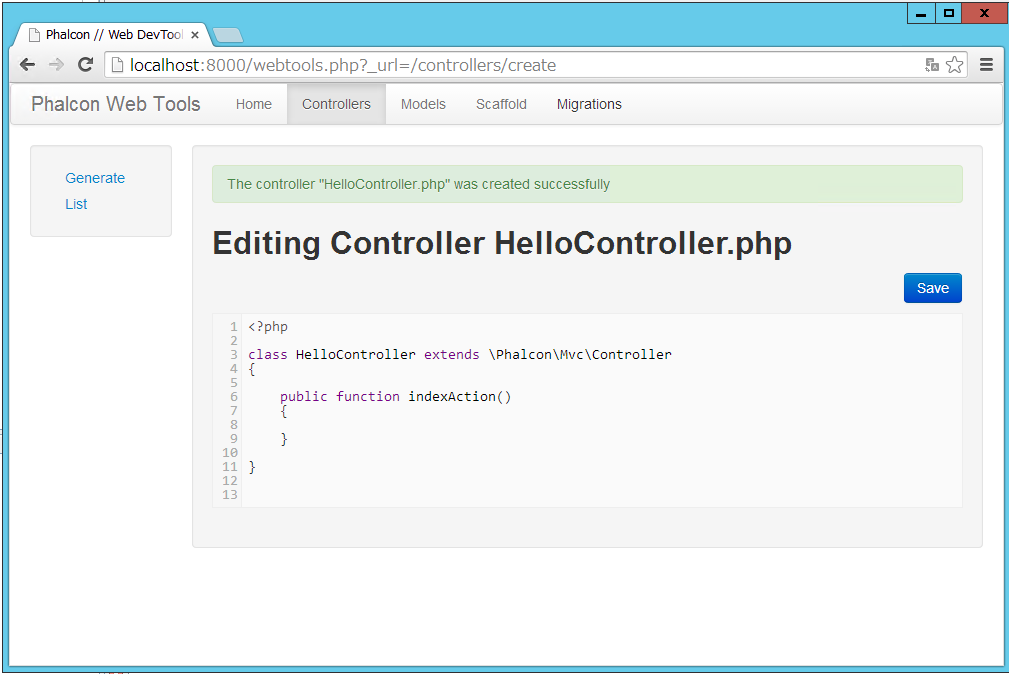This screenshot has height=674, width=1009.
Task: Go to the Home menu item
Action: (x=254, y=104)
